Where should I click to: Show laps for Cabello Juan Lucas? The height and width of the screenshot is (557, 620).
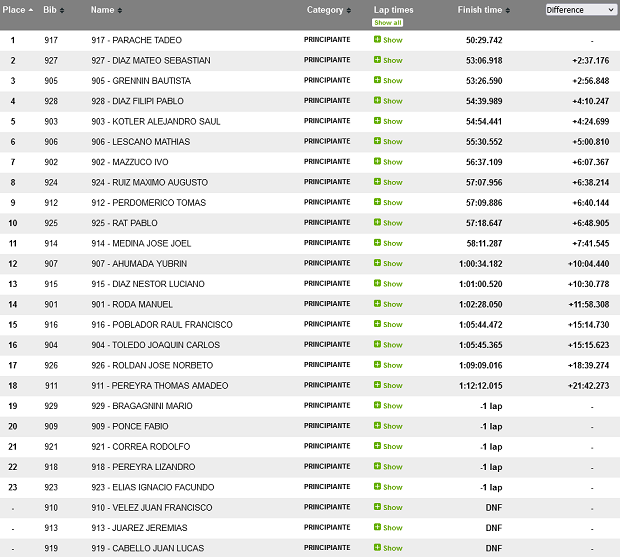(x=387, y=548)
